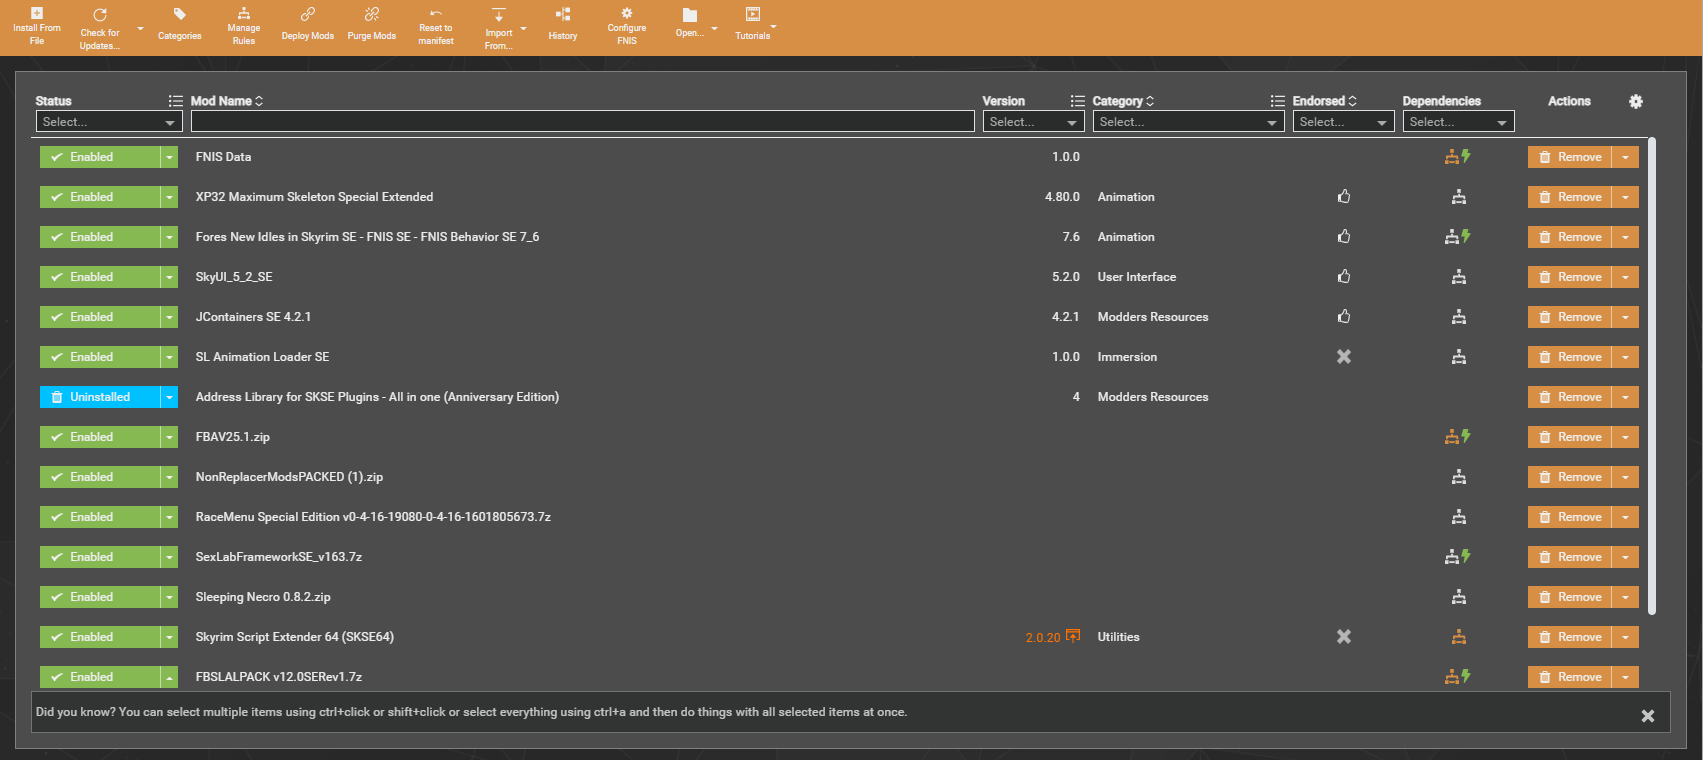Open the Tutorials toolbar icon
This screenshot has height=760, width=1703.
(x=753, y=15)
